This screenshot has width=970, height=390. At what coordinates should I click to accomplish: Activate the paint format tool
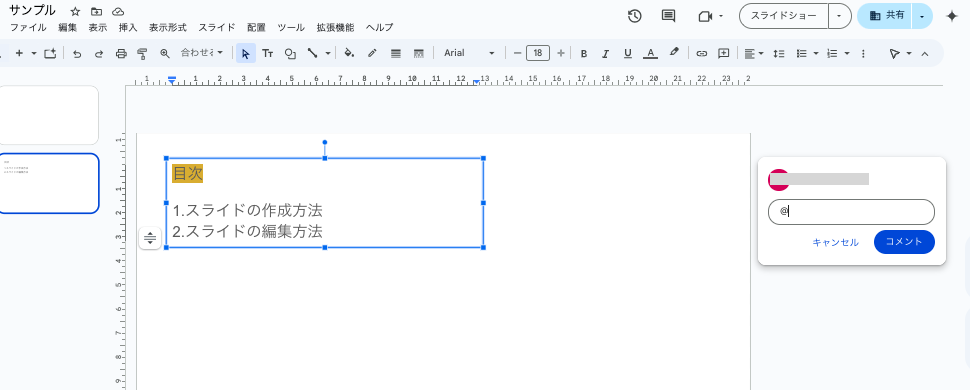142,53
